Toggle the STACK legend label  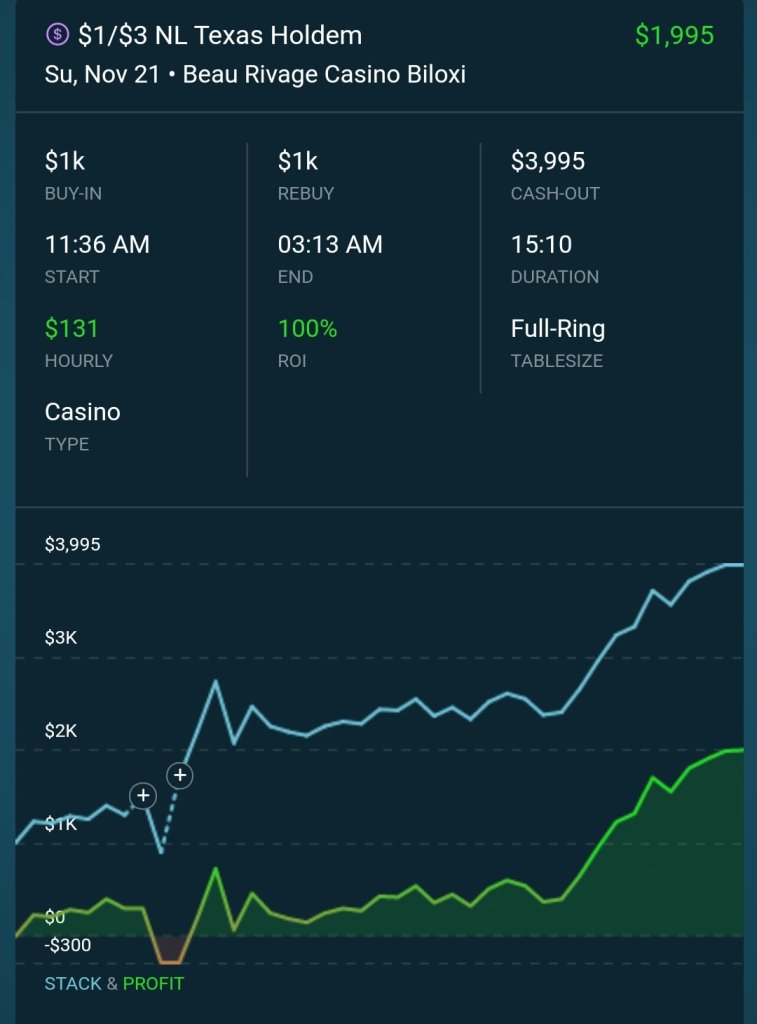[x=73, y=984]
